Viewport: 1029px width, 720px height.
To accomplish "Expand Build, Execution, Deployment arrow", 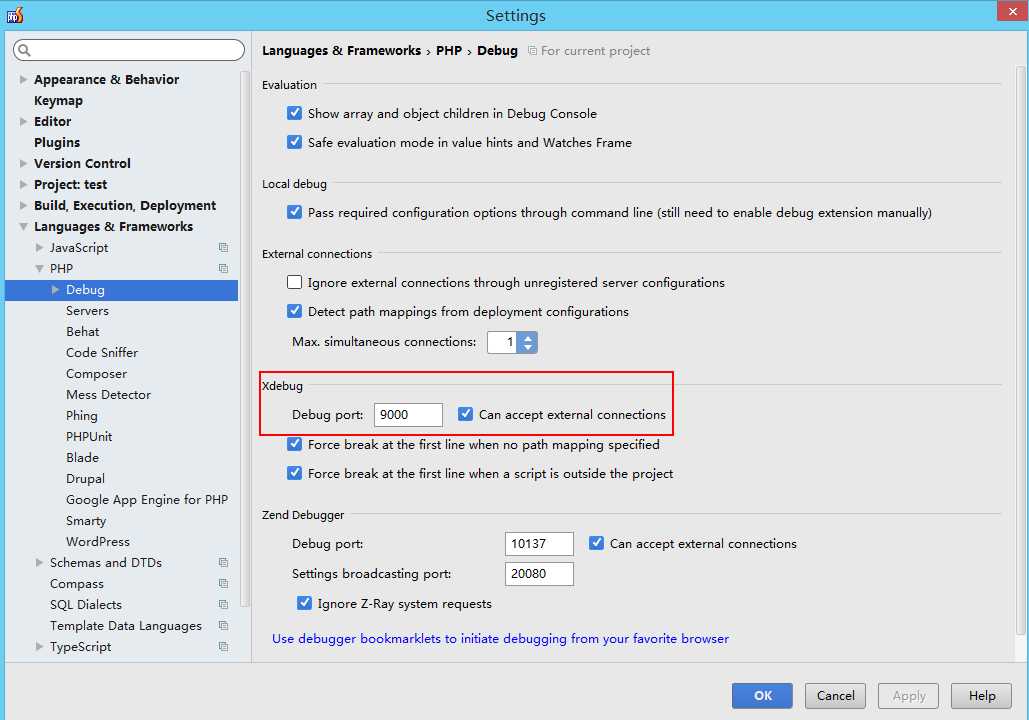I will pos(24,205).
